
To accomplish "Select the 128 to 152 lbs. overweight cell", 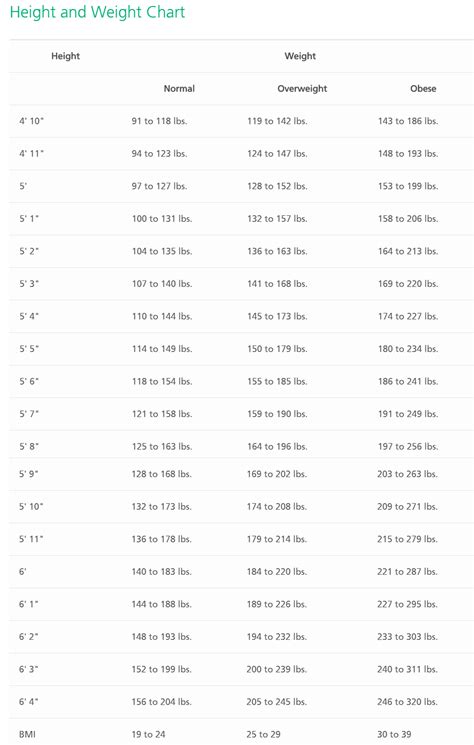I will point(277,186).
